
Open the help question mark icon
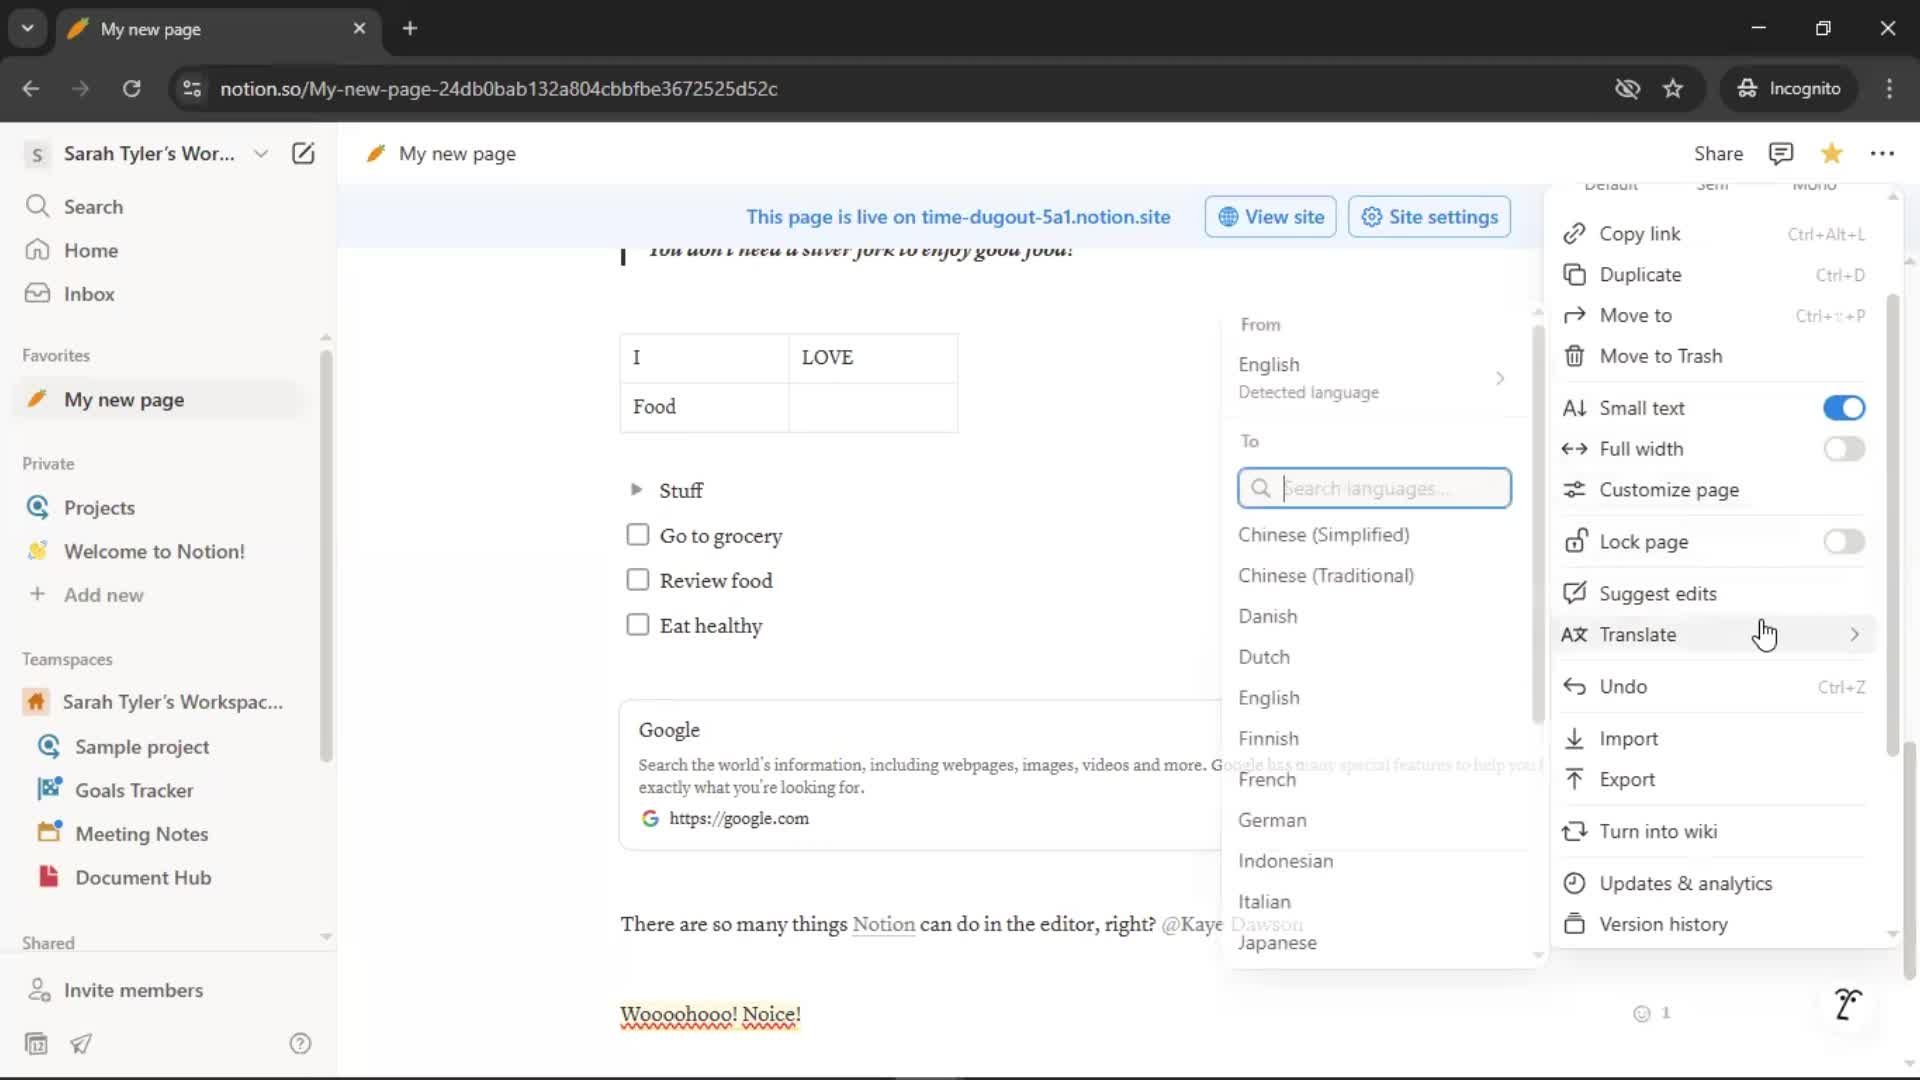pyautogui.click(x=300, y=1043)
